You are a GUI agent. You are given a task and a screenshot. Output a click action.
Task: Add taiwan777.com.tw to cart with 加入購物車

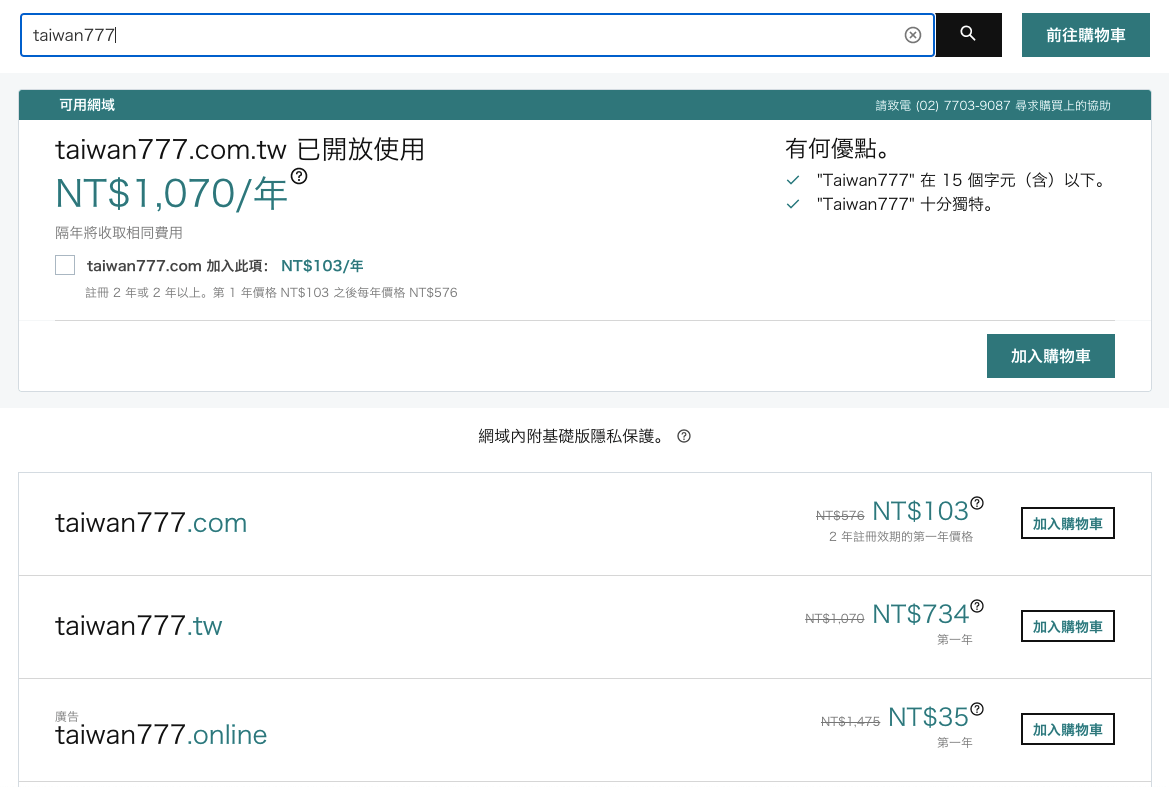point(1050,356)
